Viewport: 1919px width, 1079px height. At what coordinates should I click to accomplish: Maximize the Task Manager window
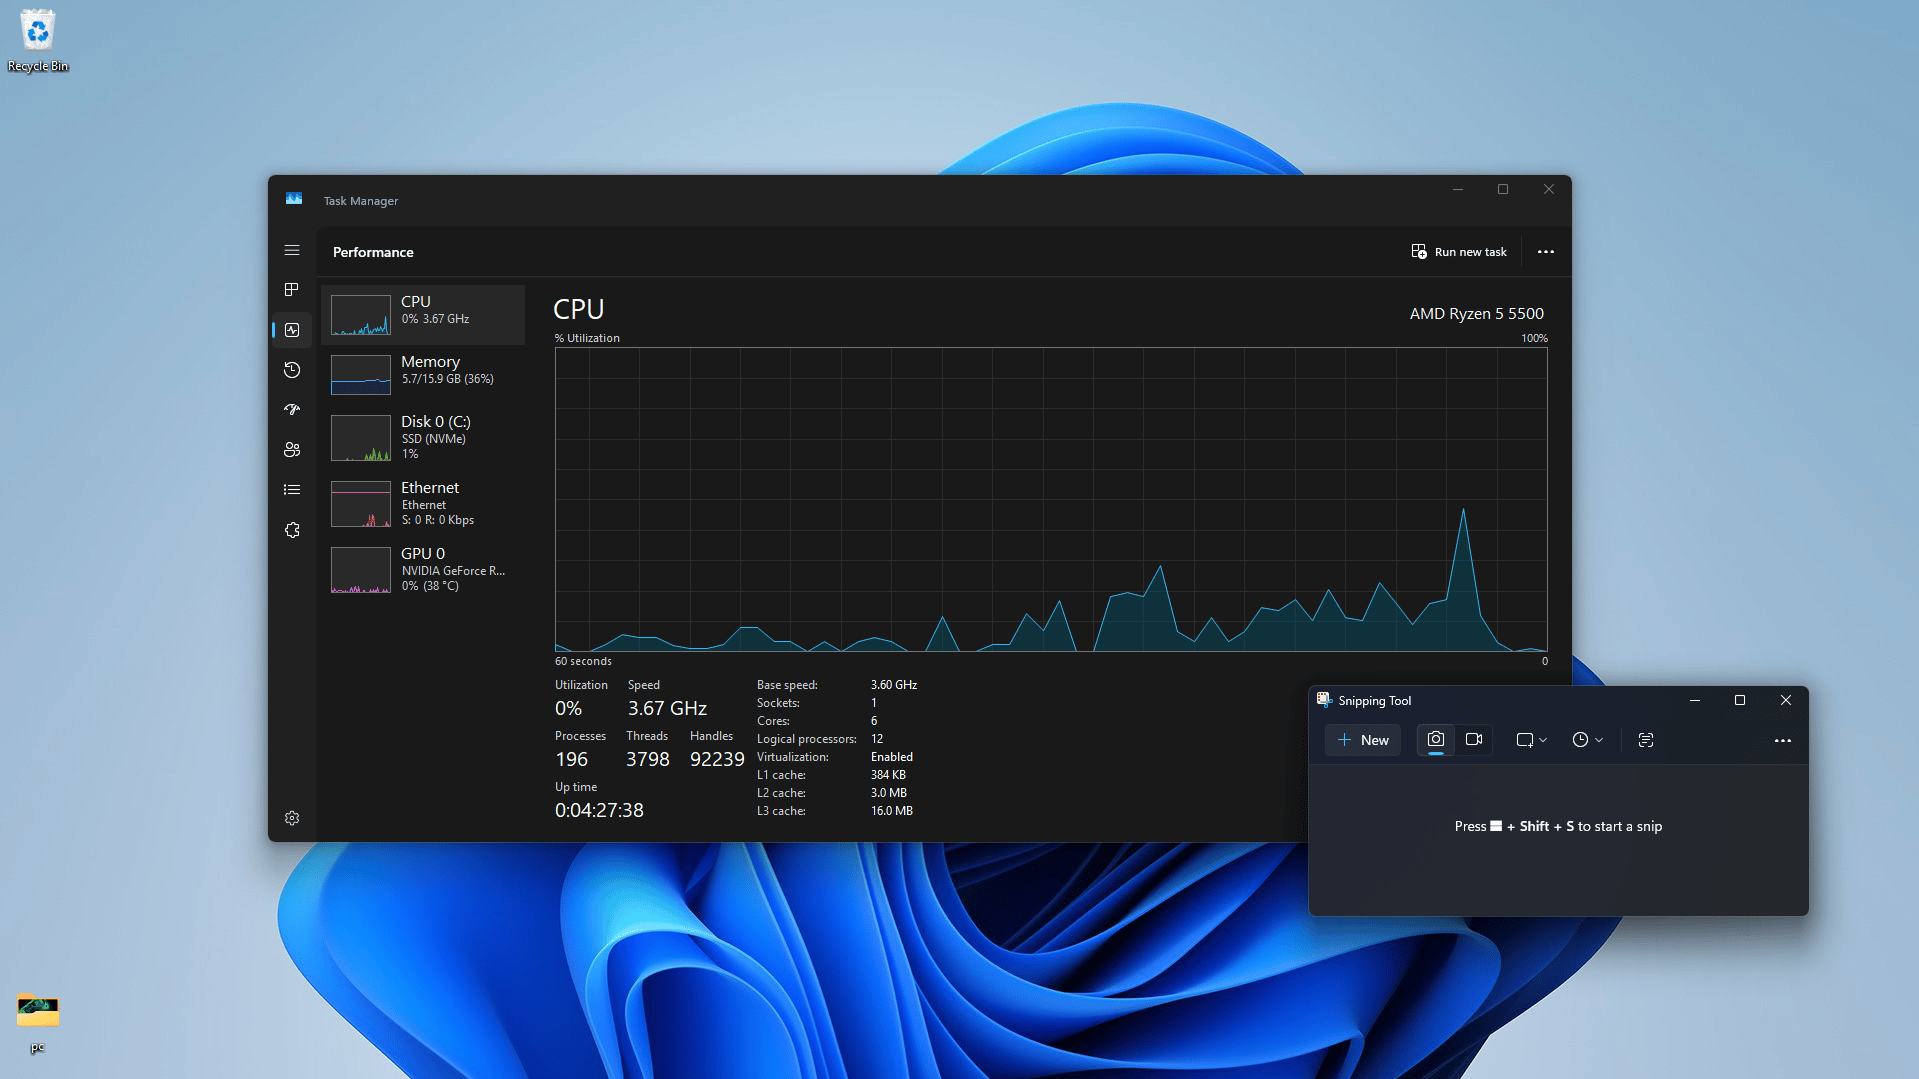click(1503, 189)
